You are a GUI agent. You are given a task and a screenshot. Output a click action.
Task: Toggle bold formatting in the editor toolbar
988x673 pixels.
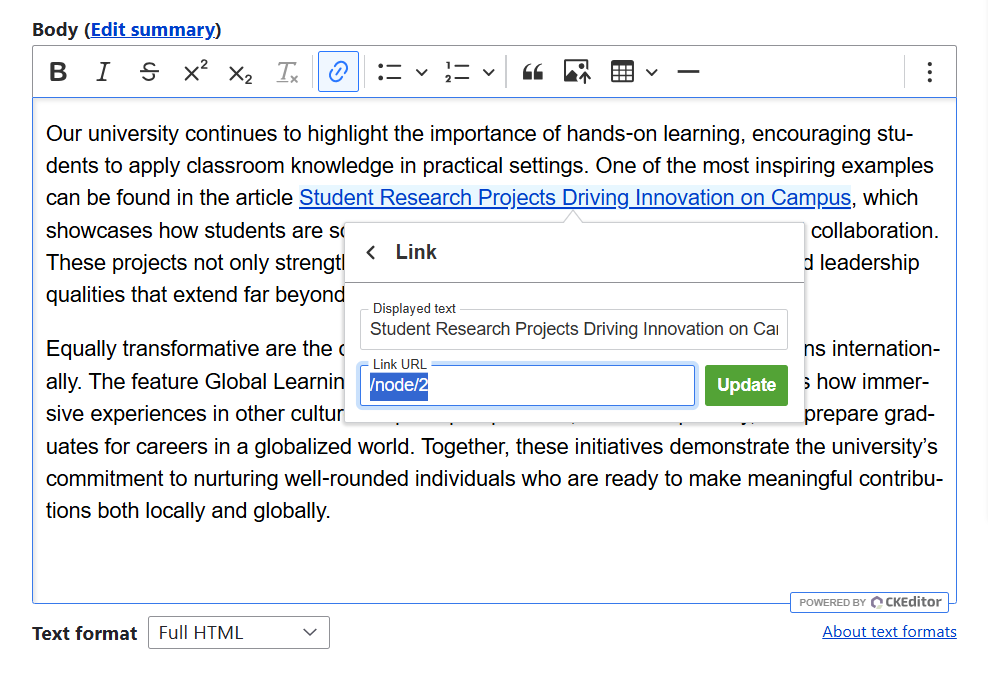[x=57, y=71]
